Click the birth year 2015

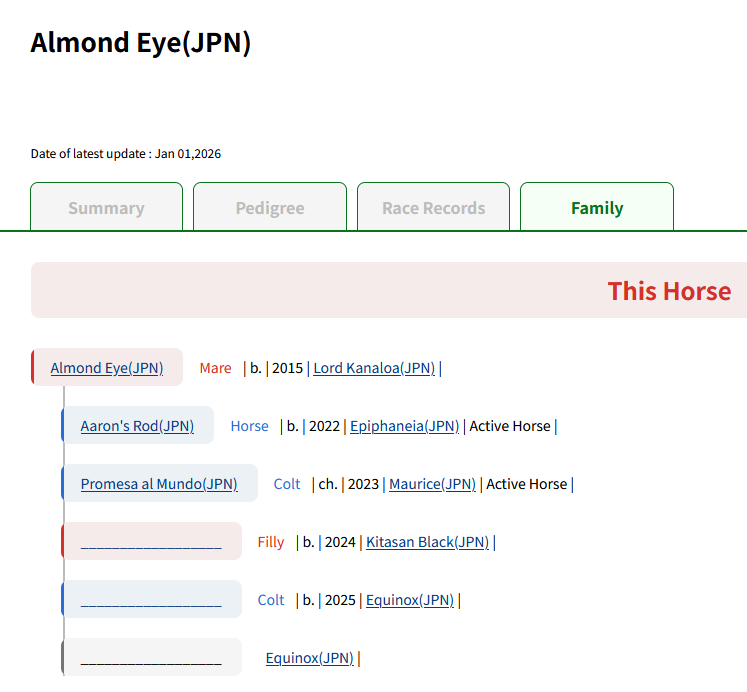point(287,368)
